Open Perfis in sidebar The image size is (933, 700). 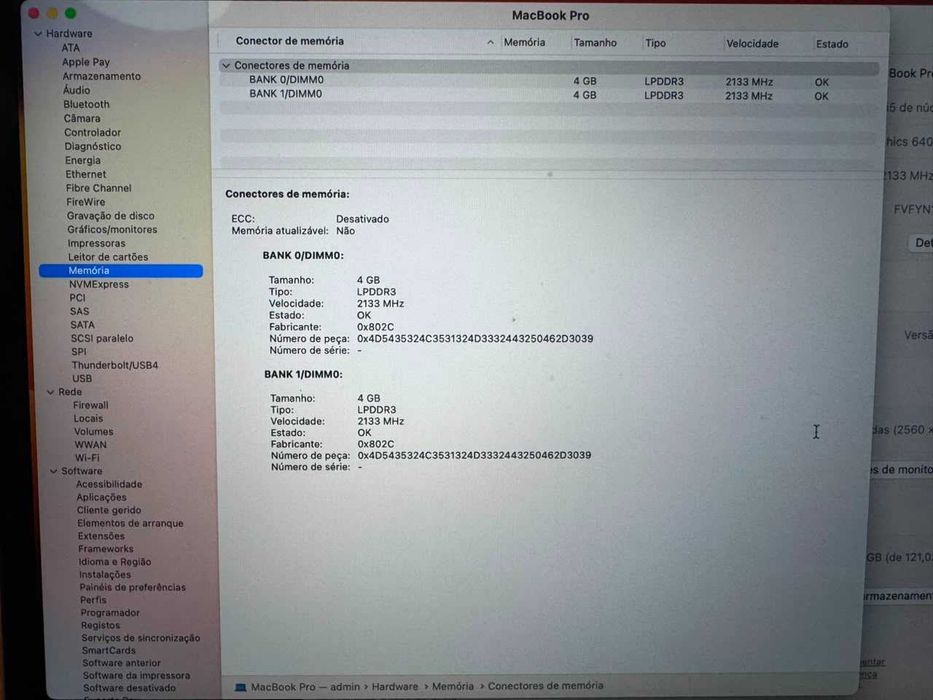point(93,600)
